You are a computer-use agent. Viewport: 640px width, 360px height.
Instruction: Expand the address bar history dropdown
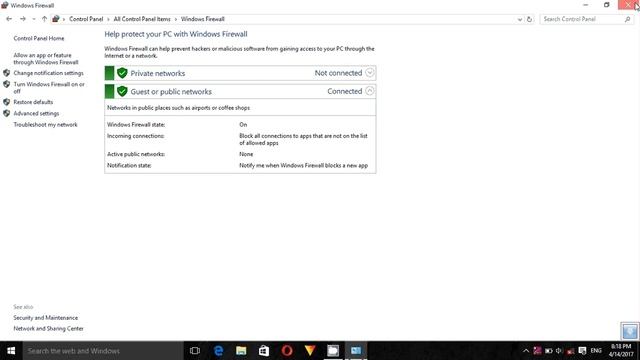pos(520,19)
